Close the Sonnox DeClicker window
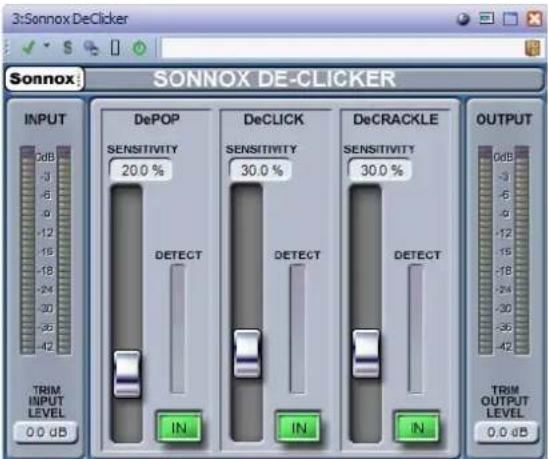The image size is (548, 459). pyautogui.click(x=534, y=19)
